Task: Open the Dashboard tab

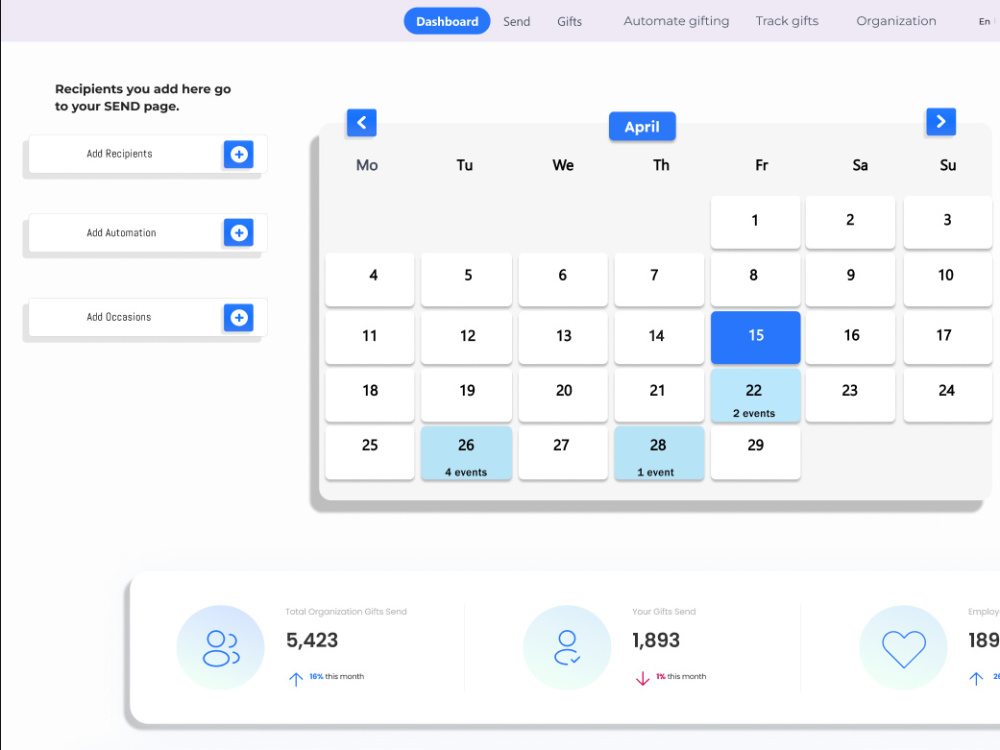Action: [x=447, y=21]
